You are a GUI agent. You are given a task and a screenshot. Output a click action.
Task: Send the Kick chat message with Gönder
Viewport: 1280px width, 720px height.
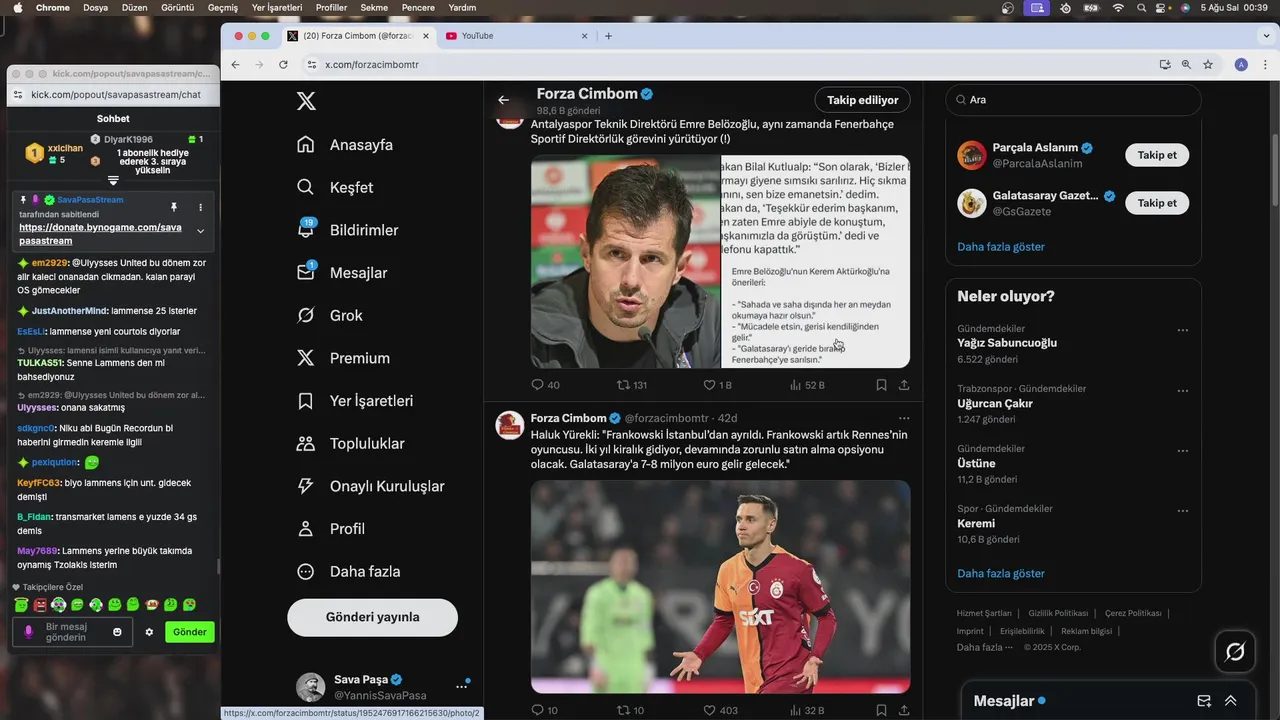(x=190, y=632)
